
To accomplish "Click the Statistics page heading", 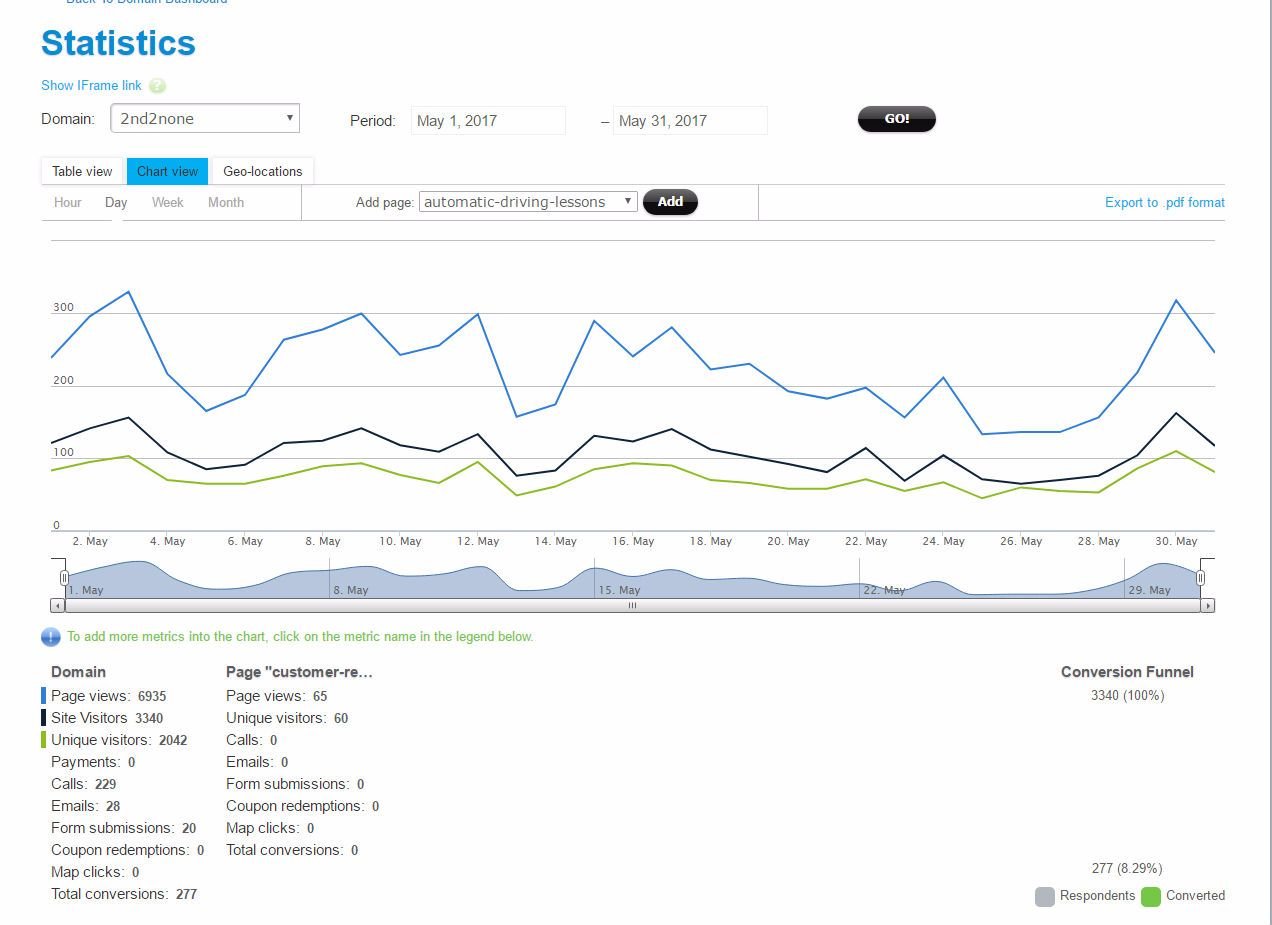I will pos(118,43).
